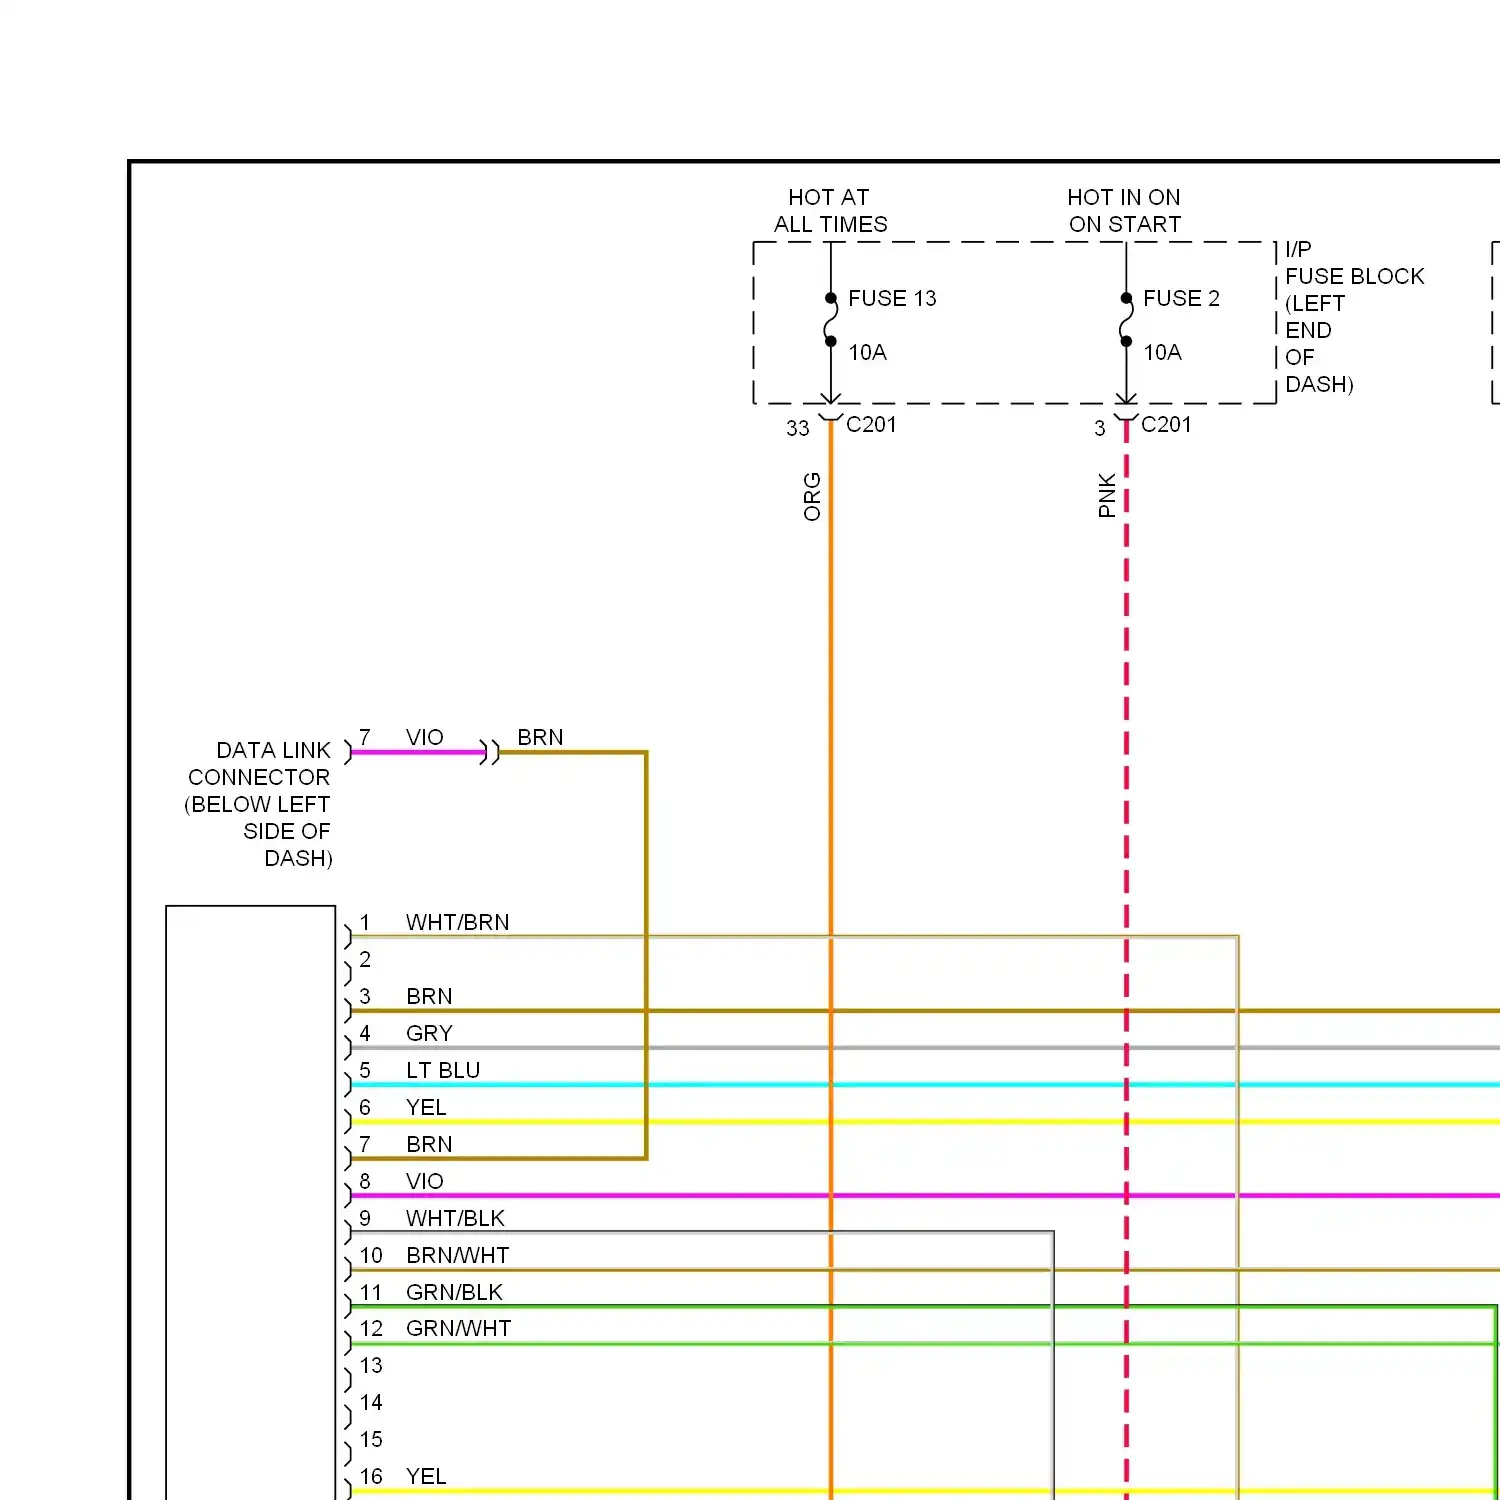Screen dimensions: 1500x1500
Task: Click pin number 33 below fuse block
Action: coord(797,428)
